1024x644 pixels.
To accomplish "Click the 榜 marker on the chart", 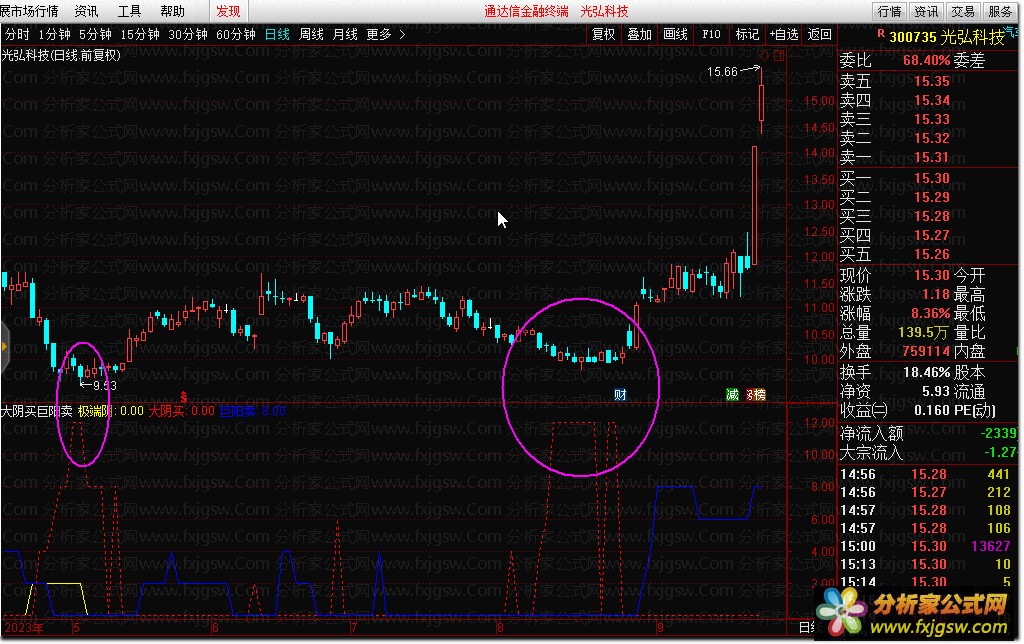I will coord(759,394).
